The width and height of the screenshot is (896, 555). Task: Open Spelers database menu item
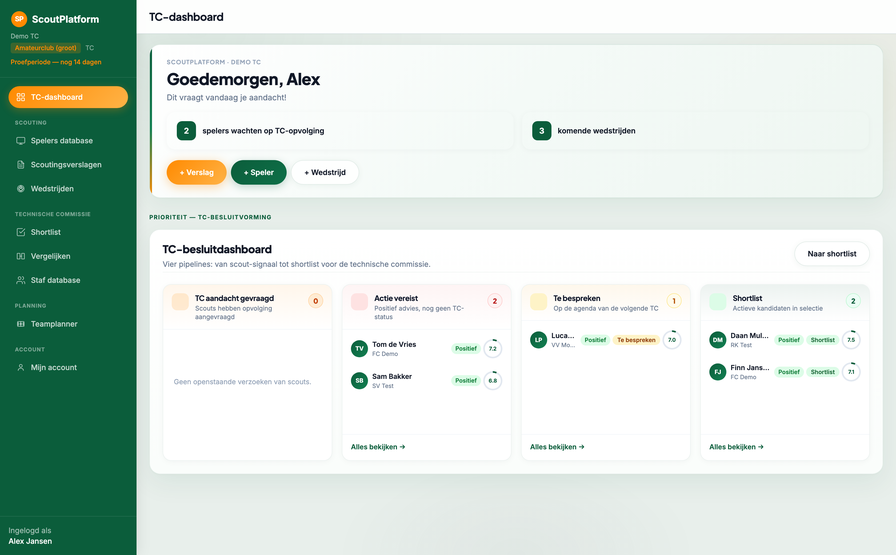coord(68,141)
